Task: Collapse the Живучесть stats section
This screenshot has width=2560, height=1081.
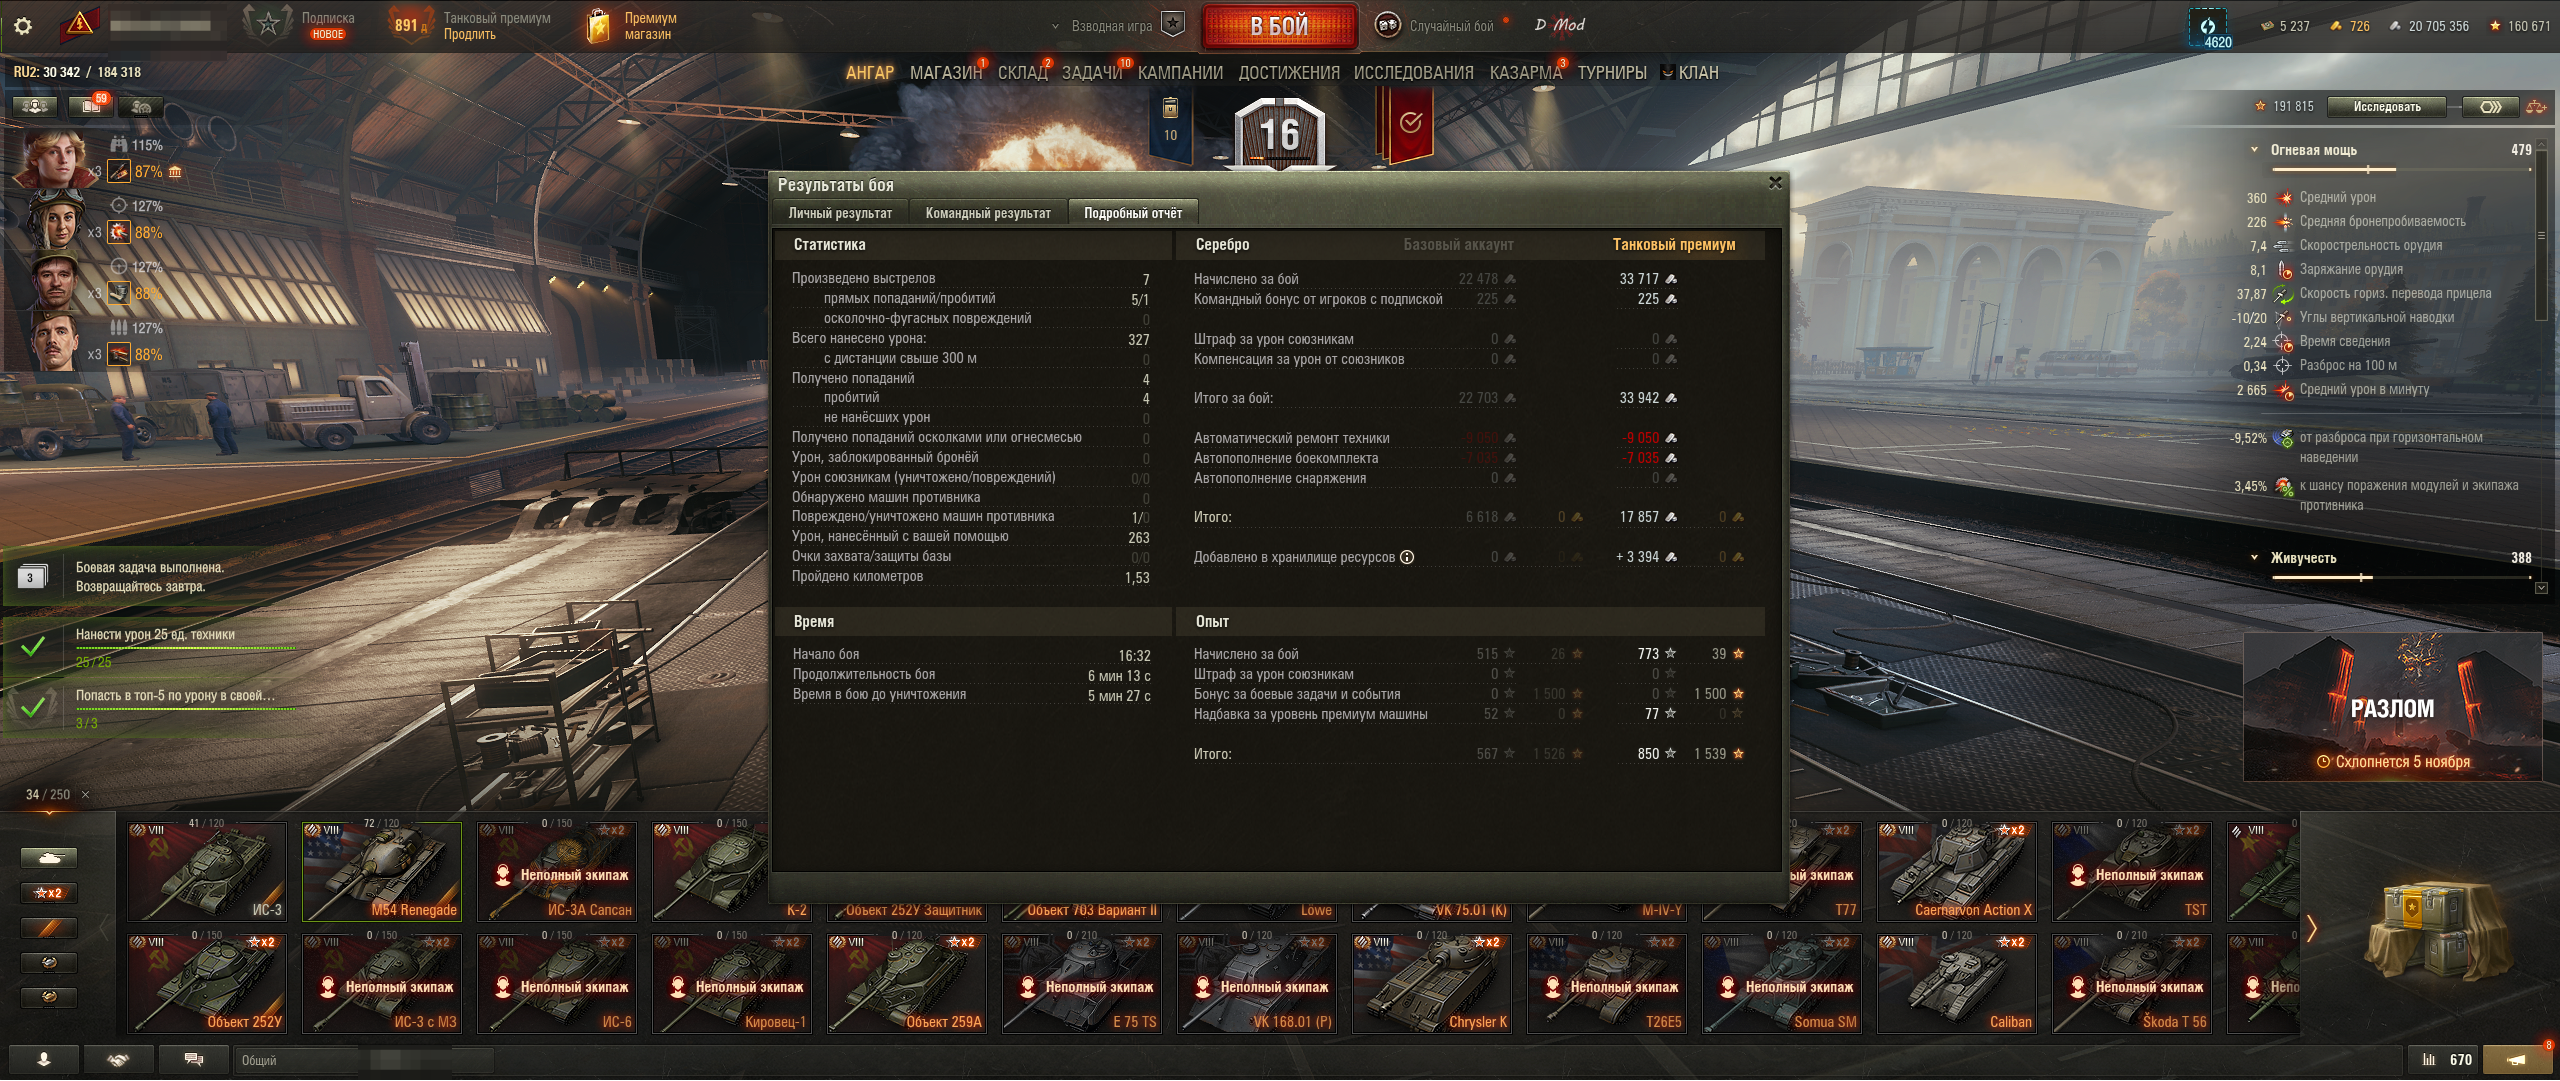Action: pos(2254,558)
